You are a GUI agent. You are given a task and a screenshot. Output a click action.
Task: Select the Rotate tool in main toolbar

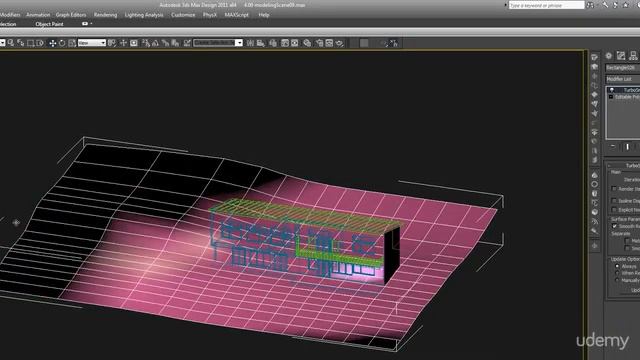tap(62, 43)
